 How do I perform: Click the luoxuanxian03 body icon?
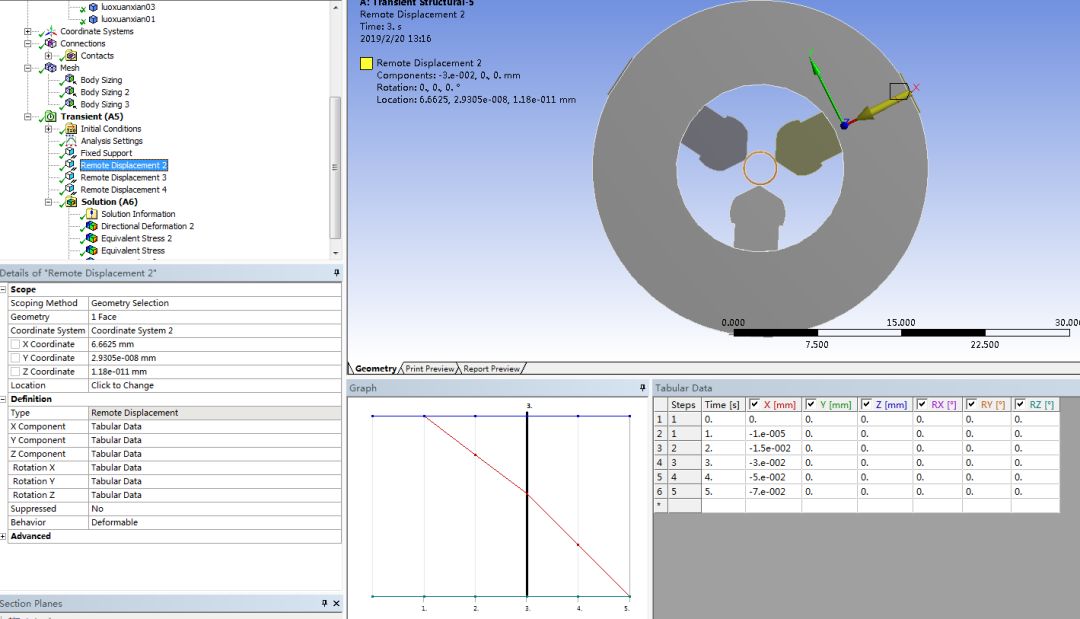[x=93, y=7]
